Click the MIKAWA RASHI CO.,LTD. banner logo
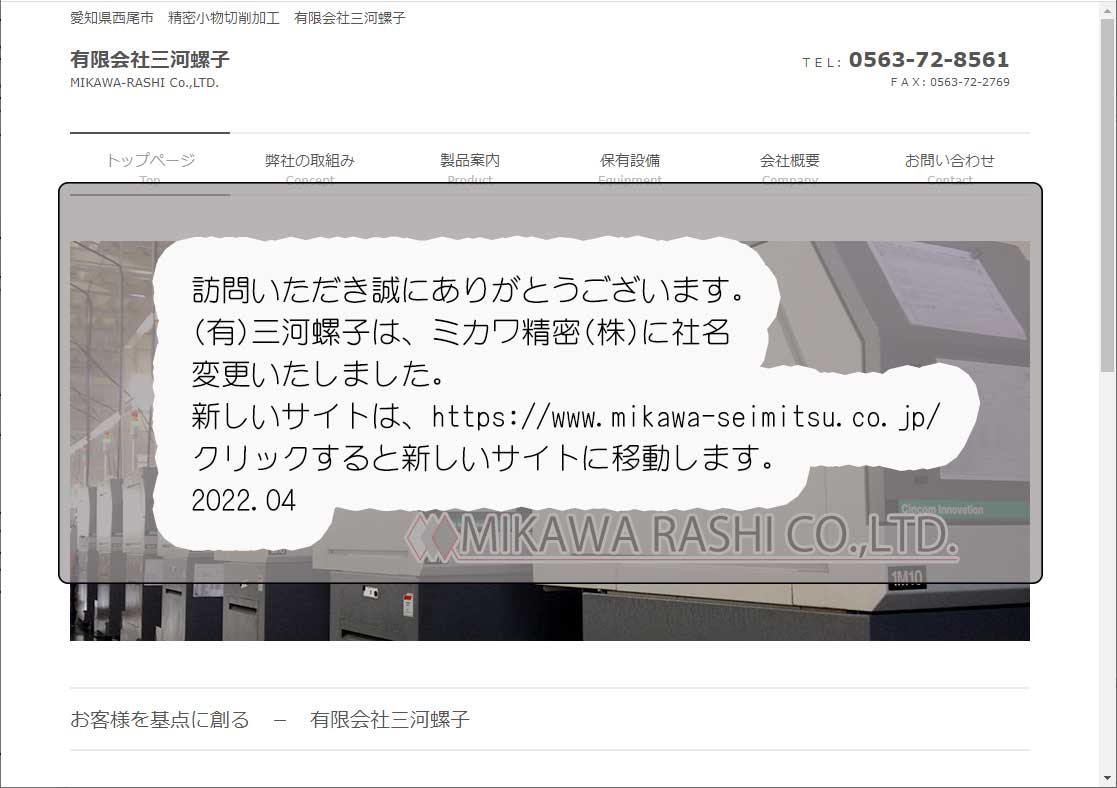The width and height of the screenshot is (1117, 788). 682,536
